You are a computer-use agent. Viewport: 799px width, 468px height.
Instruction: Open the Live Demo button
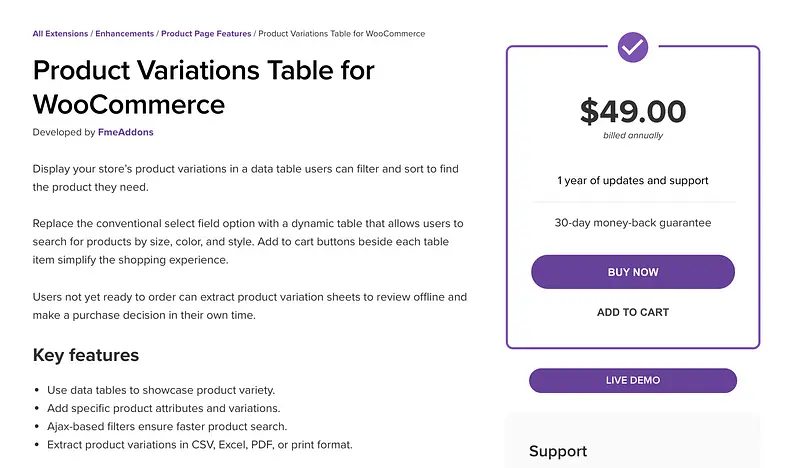pyautogui.click(x=632, y=380)
